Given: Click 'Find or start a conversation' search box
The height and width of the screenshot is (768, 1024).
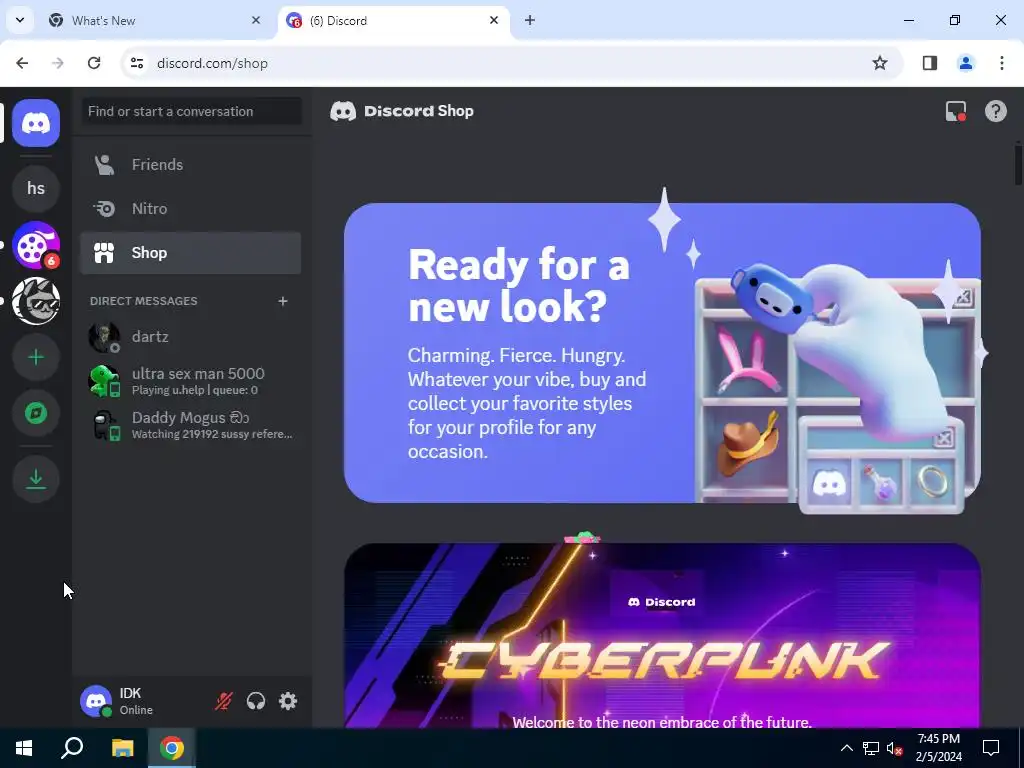Looking at the screenshot, I should tap(191, 111).
